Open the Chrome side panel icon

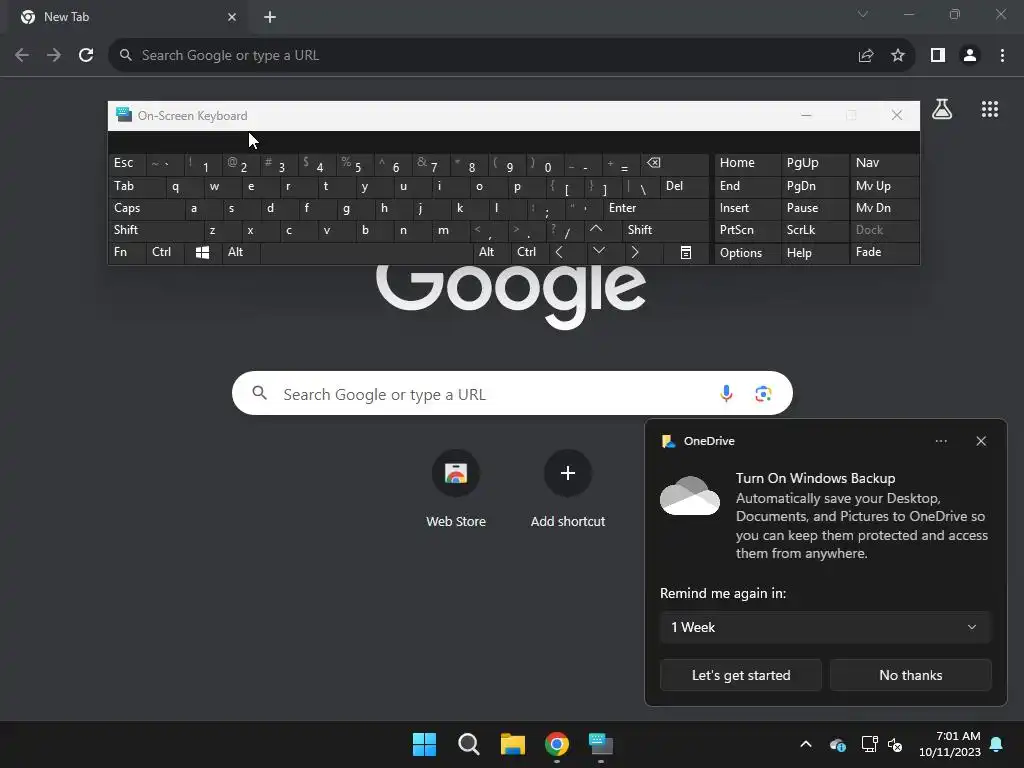(x=938, y=56)
